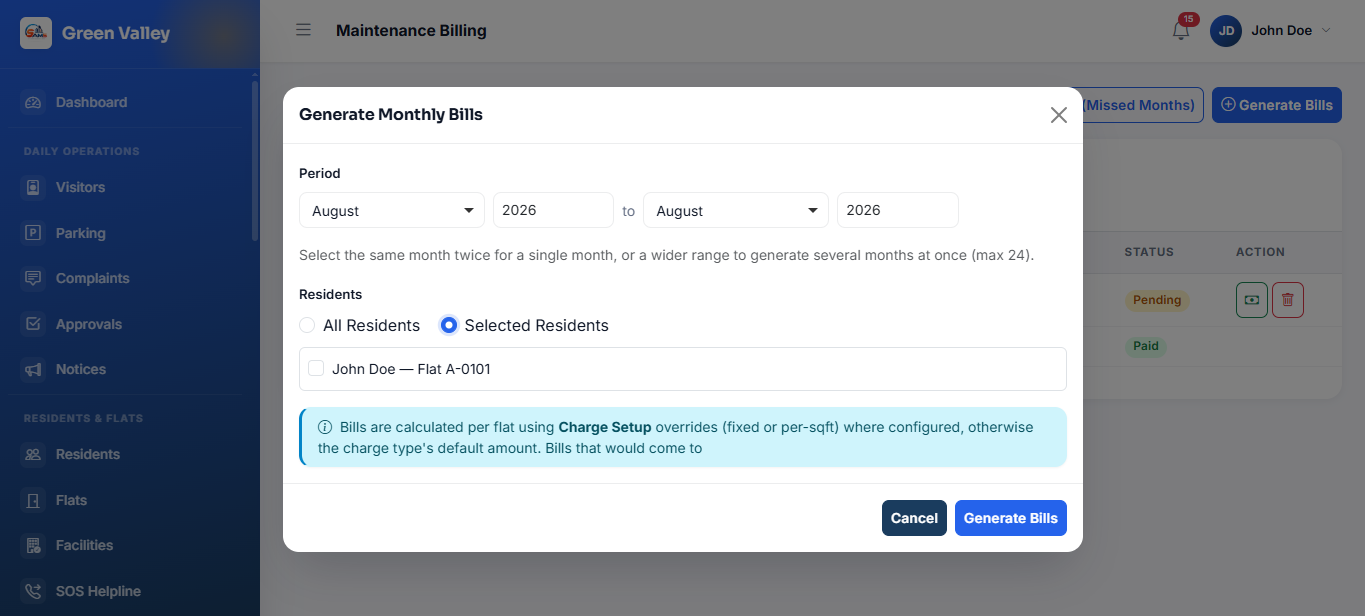Image resolution: width=1365 pixels, height=616 pixels.
Task: Click the red trash icon for Pending bill
Action: coord(1288,300)
